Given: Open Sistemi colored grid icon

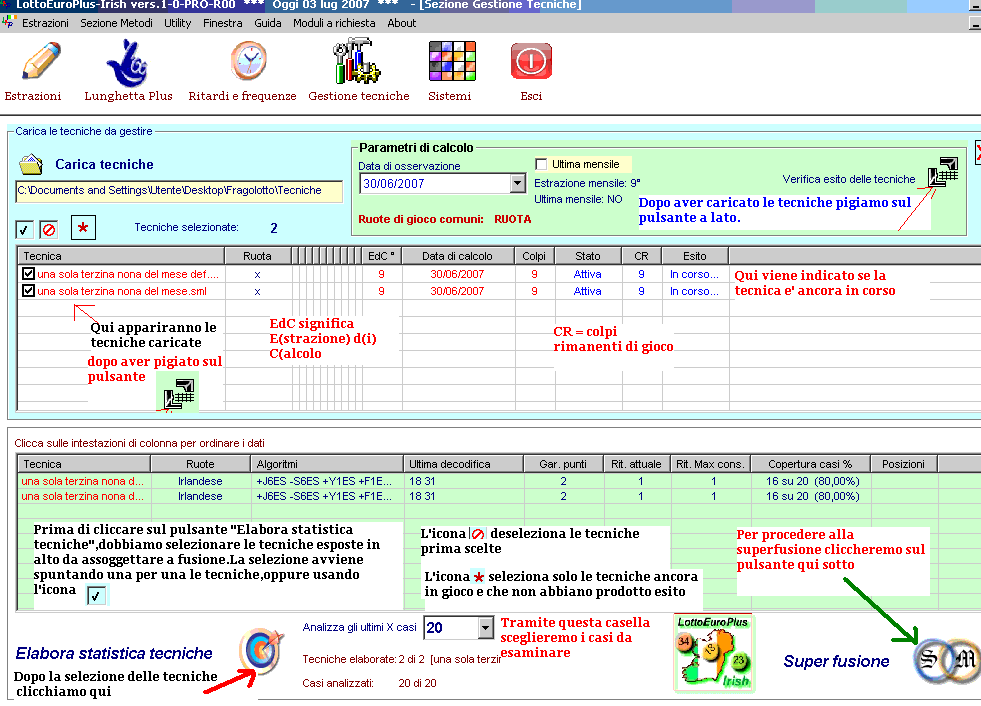Looking at the screenshot, I should 452,61.
